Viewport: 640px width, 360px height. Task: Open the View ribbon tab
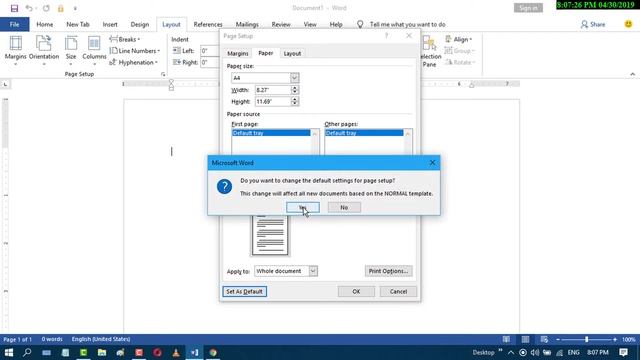click(x=310, y=24)
